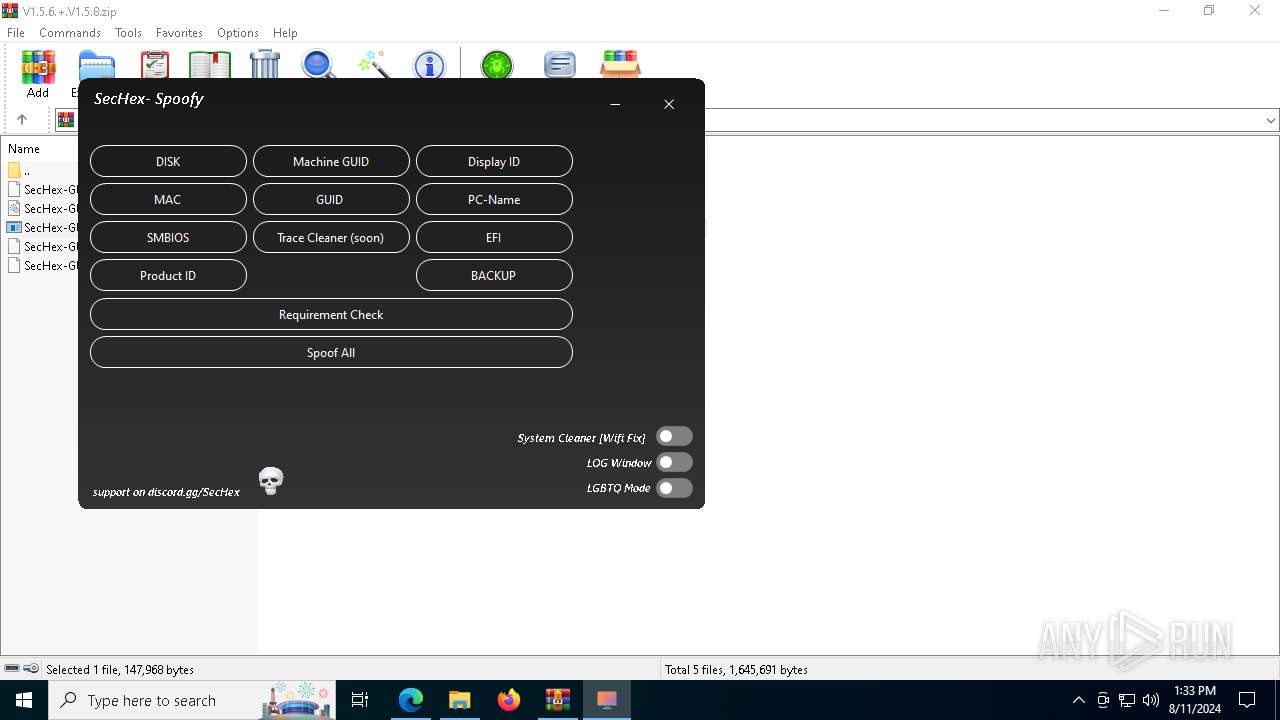Run the Requirement Check

(x=331, y=314)
